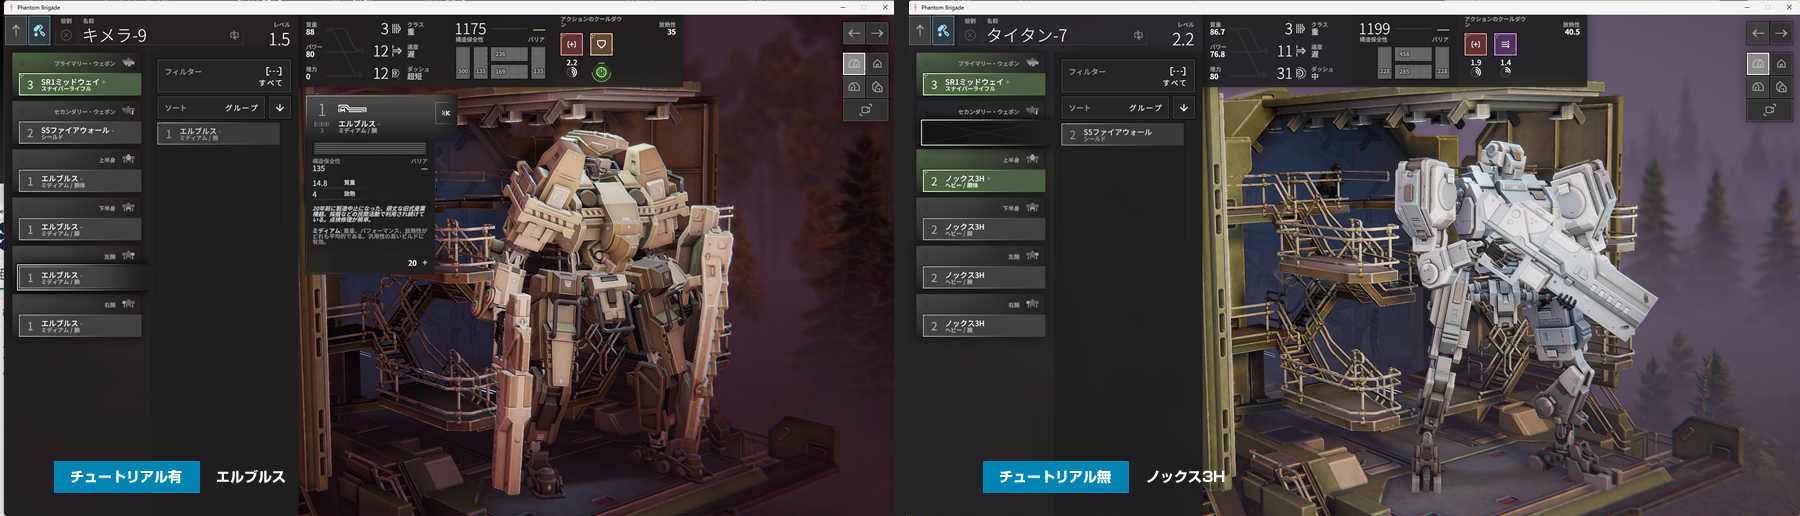
Task: Toggle sort direction arrow in タイタン-7 window
Action: coord(1184,107)
